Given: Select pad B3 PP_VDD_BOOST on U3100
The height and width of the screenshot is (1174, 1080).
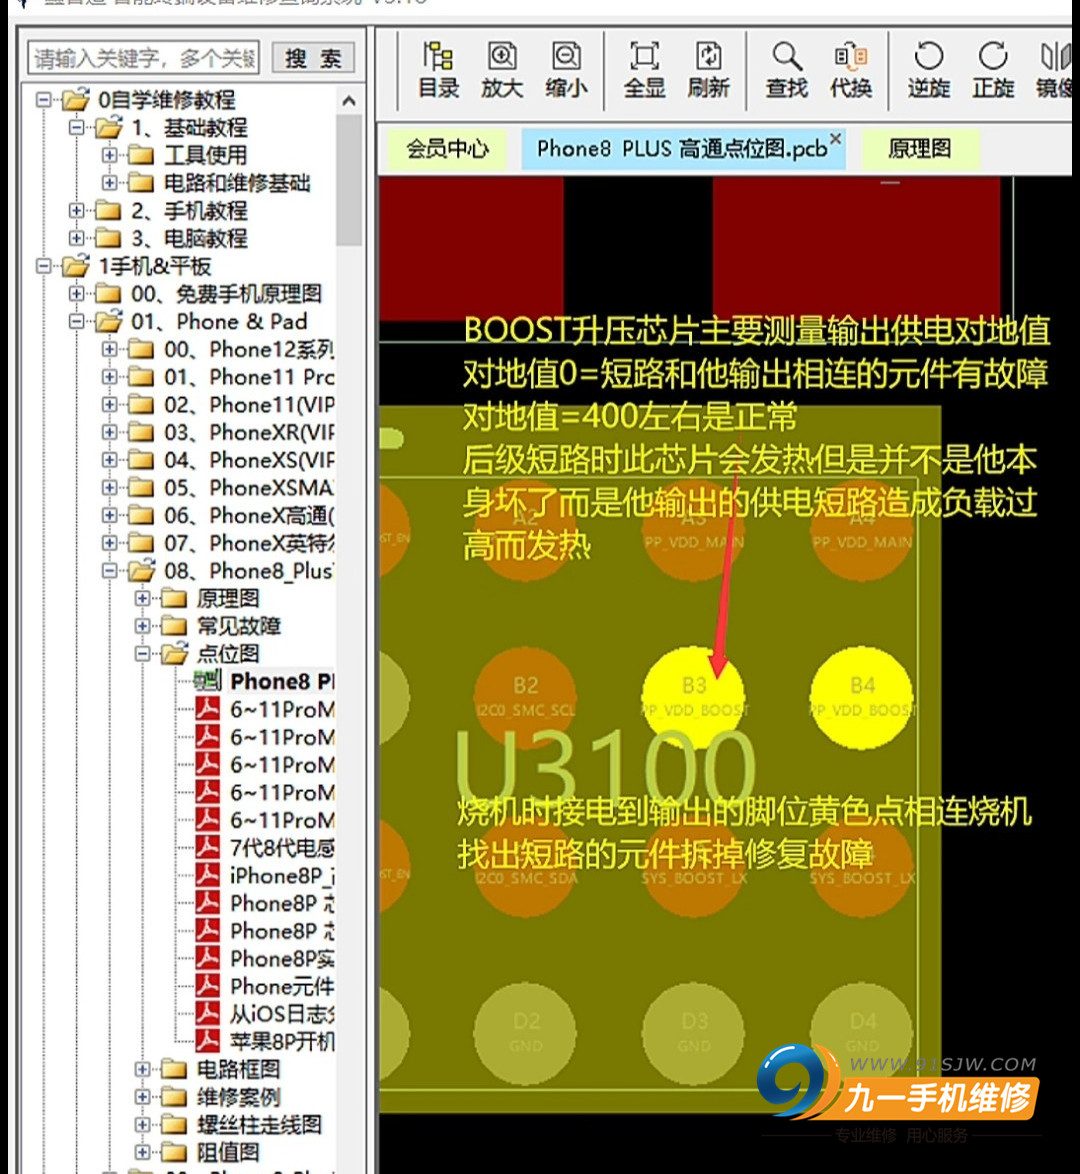Looking at the screenshot, I should [694, 698].
